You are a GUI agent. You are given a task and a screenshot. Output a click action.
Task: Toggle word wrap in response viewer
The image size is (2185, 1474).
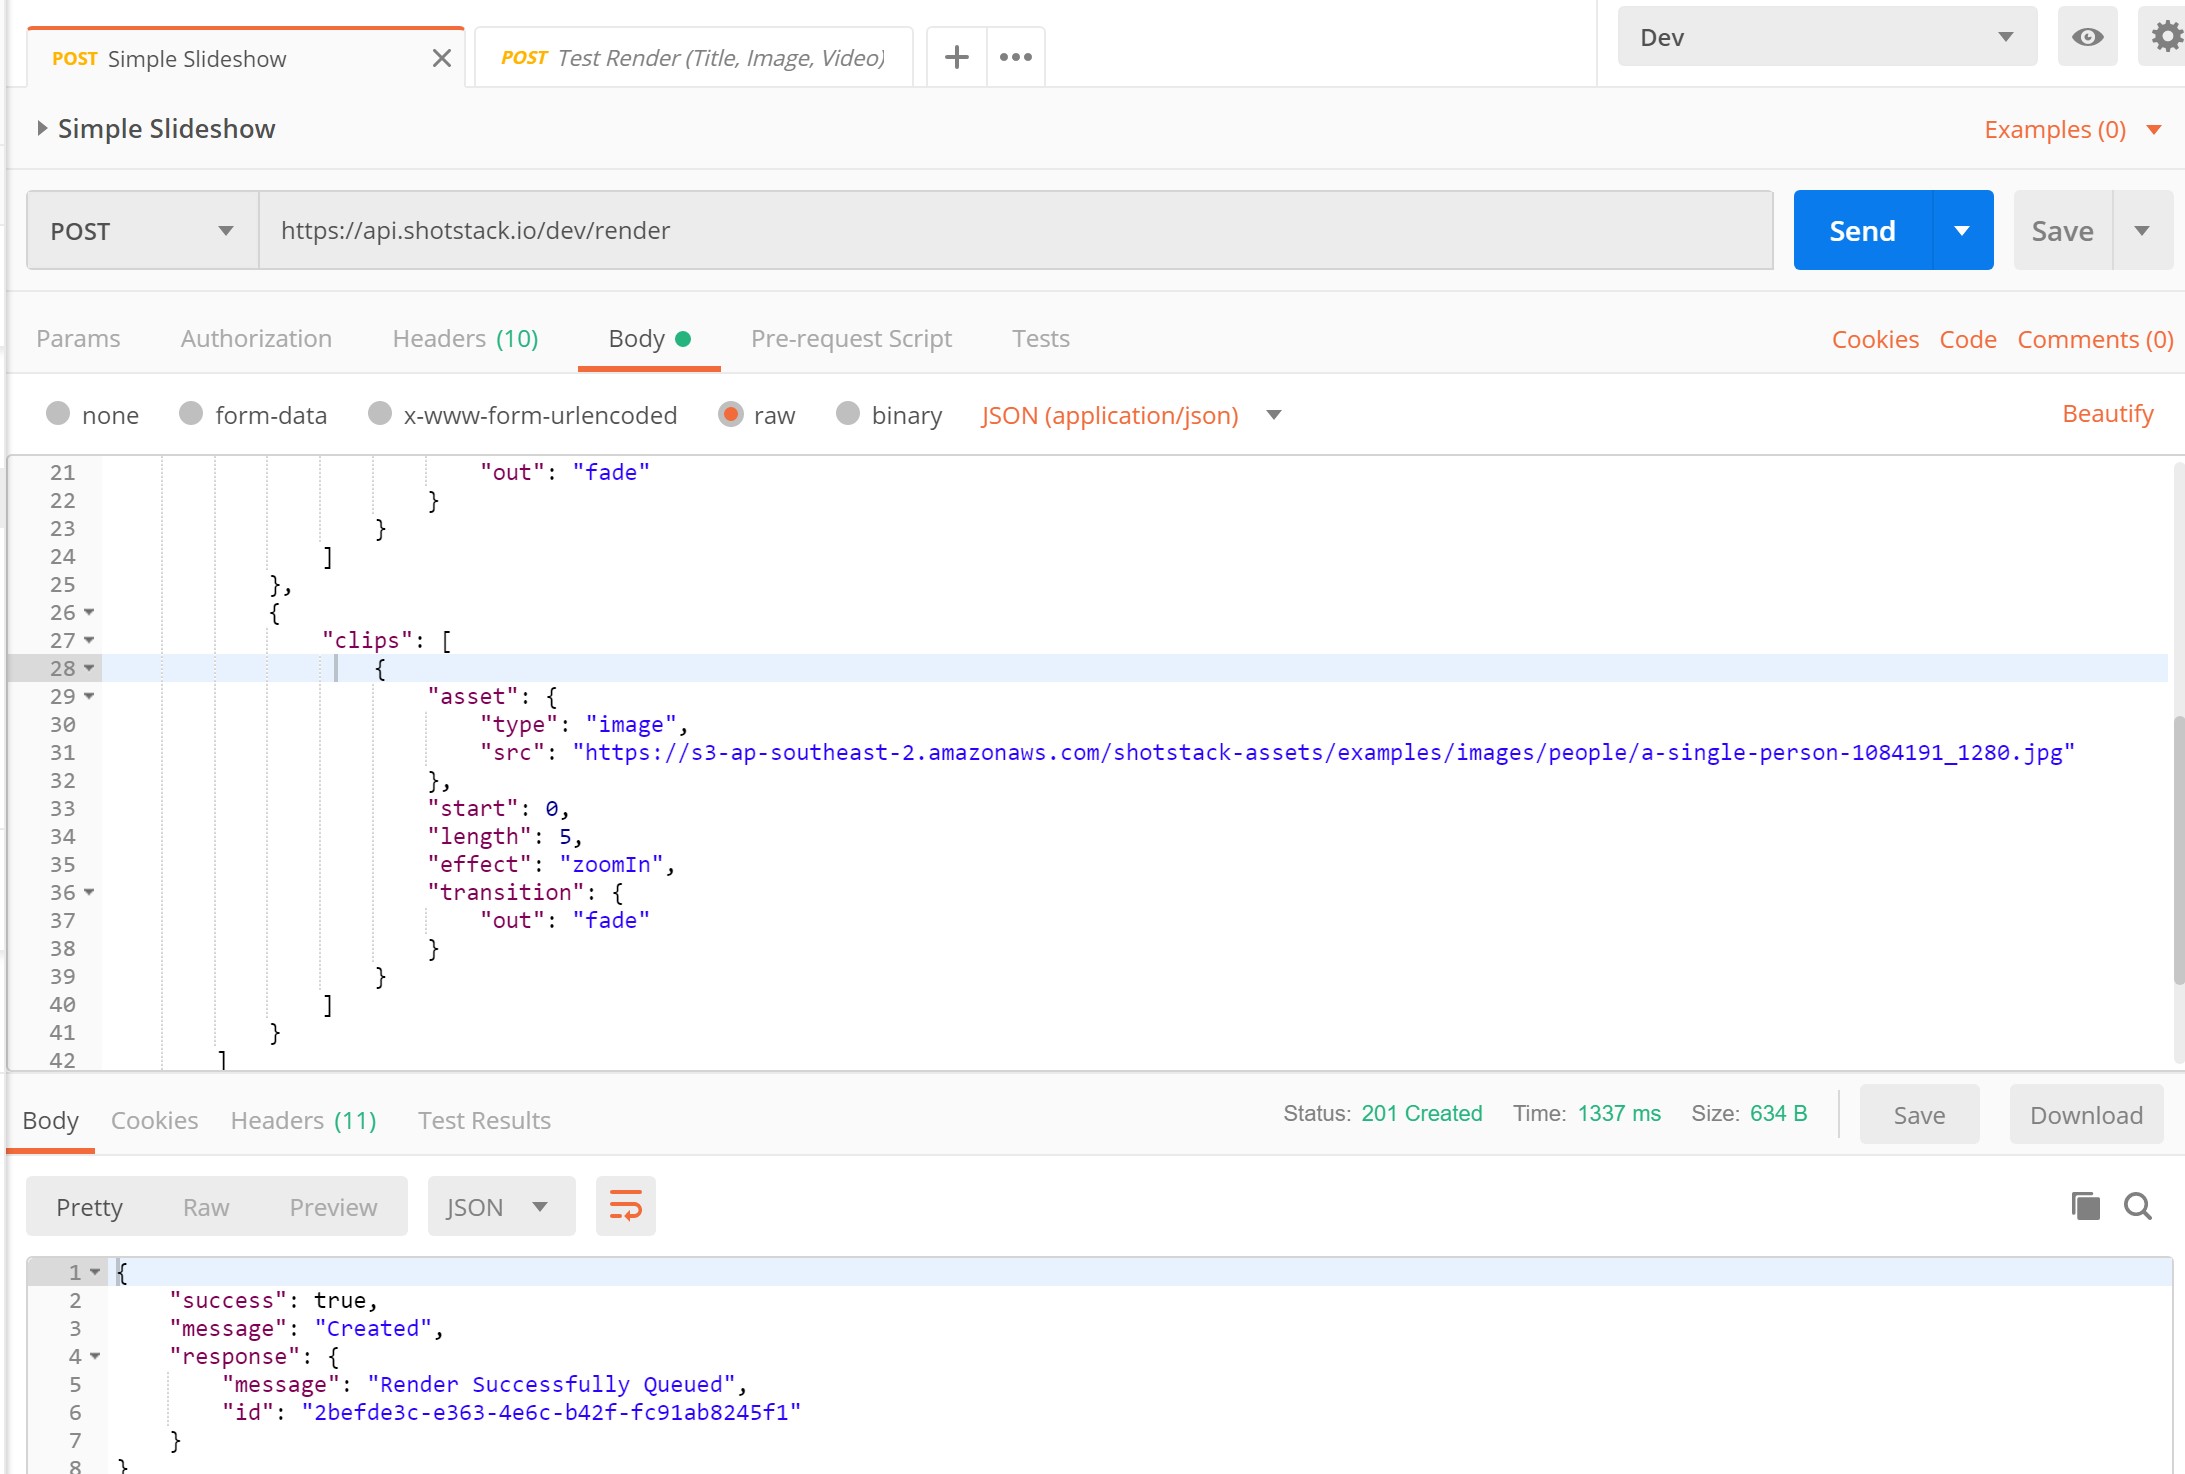coord(625,1206)
